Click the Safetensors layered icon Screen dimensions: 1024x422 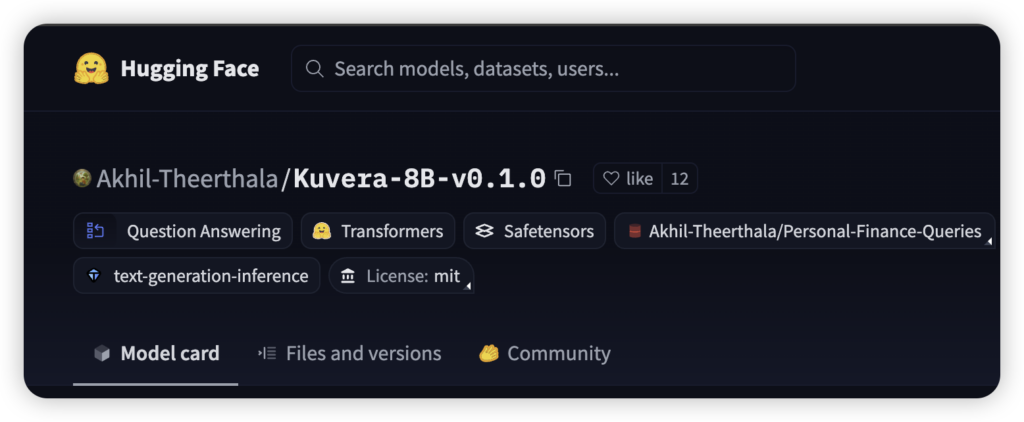coord(484,231)
